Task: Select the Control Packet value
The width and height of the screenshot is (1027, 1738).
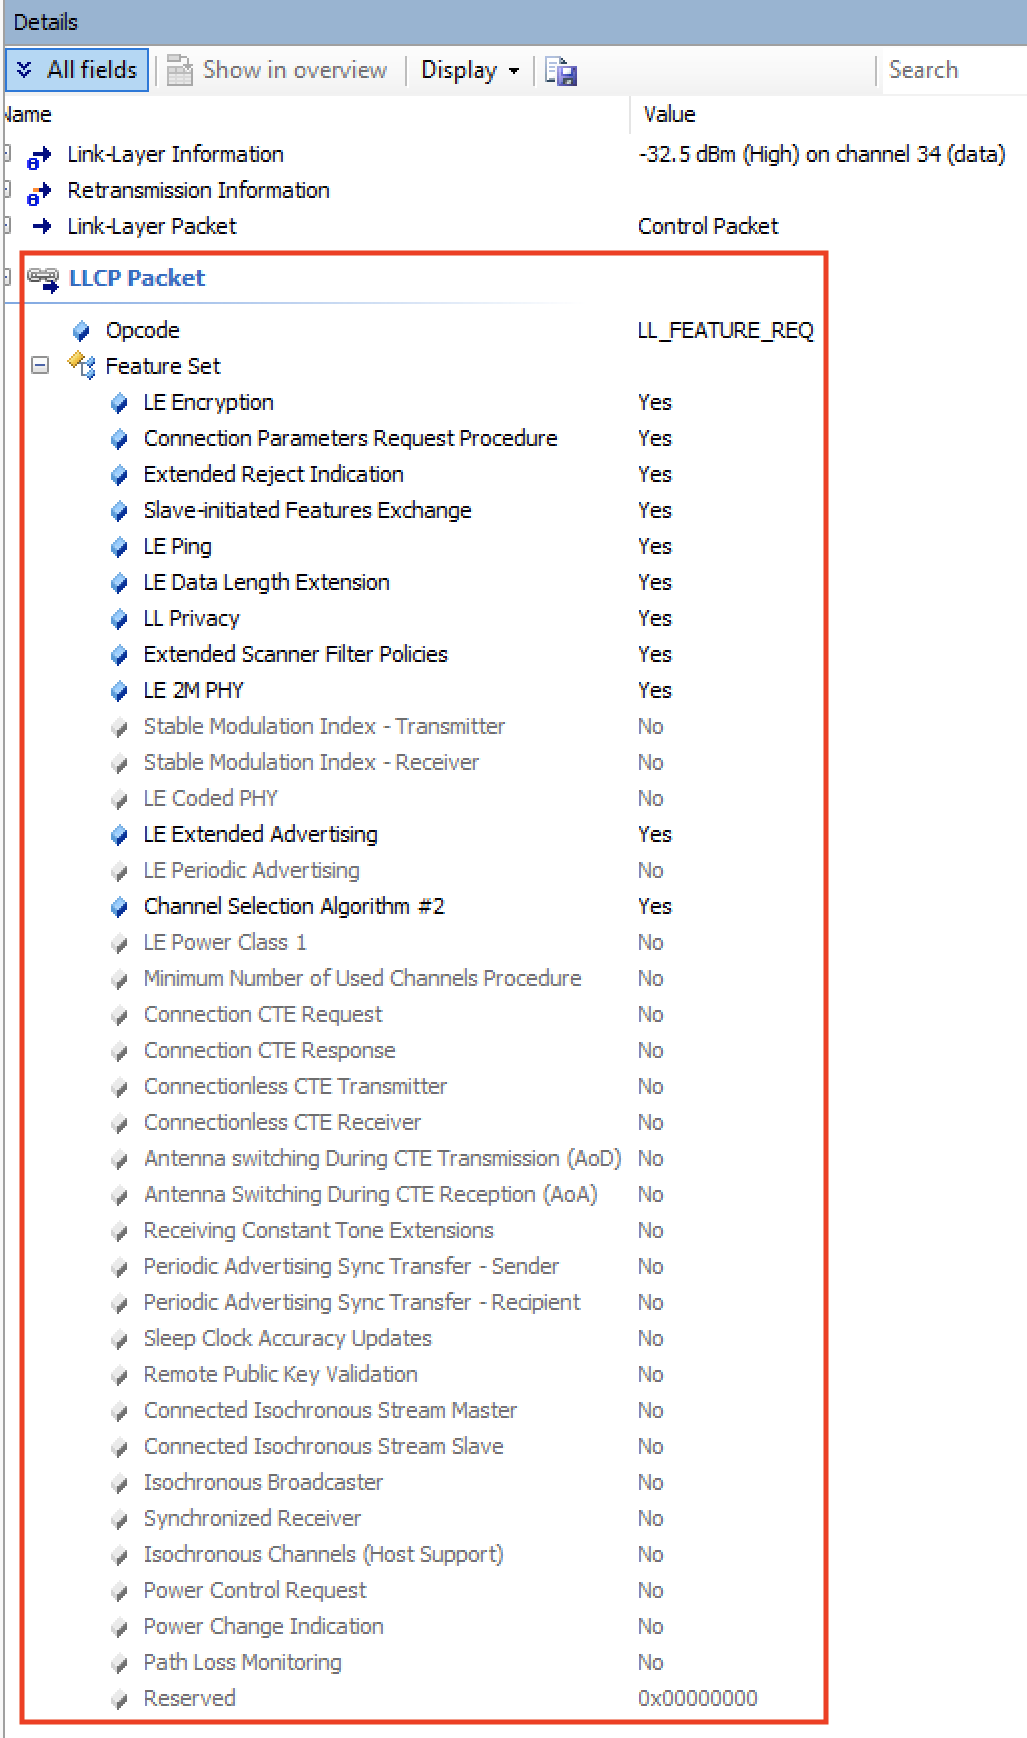Action: coord(708,226)
